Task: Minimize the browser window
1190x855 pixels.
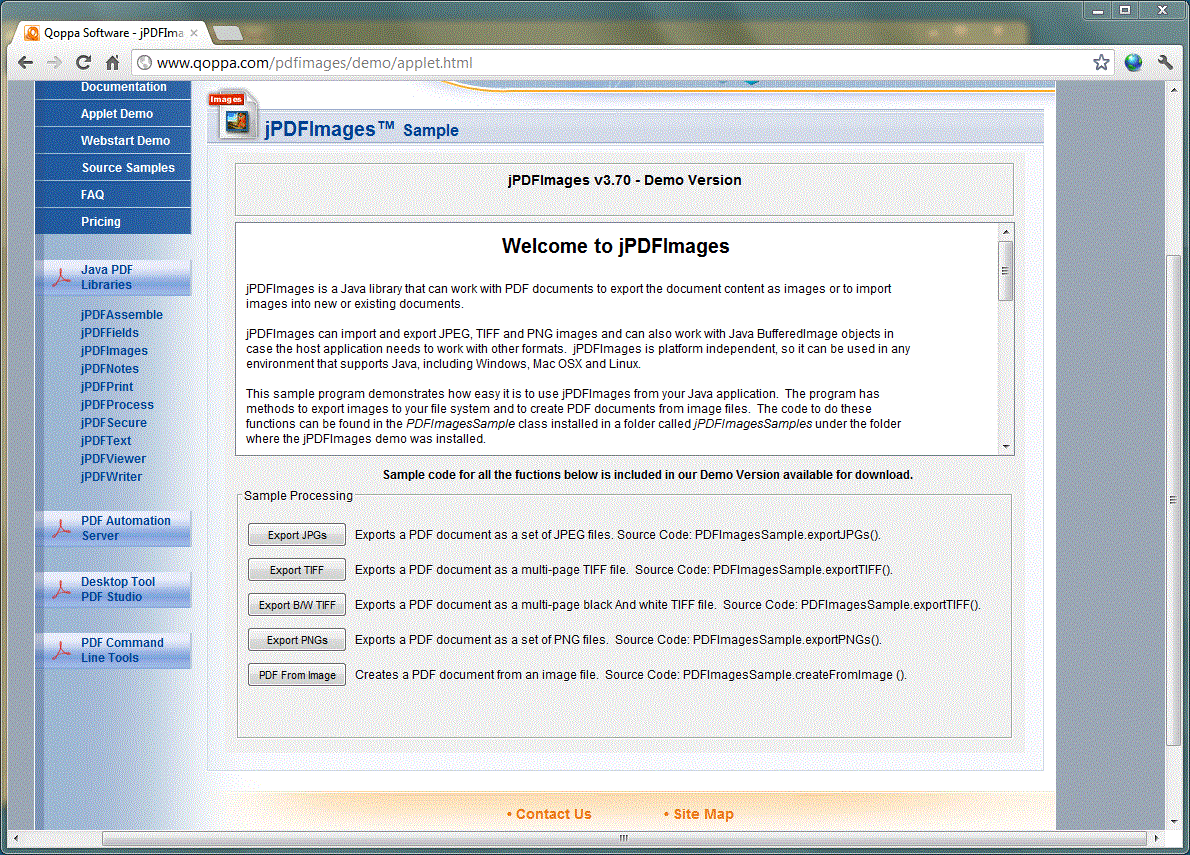Action: (x=1097, y=10)
